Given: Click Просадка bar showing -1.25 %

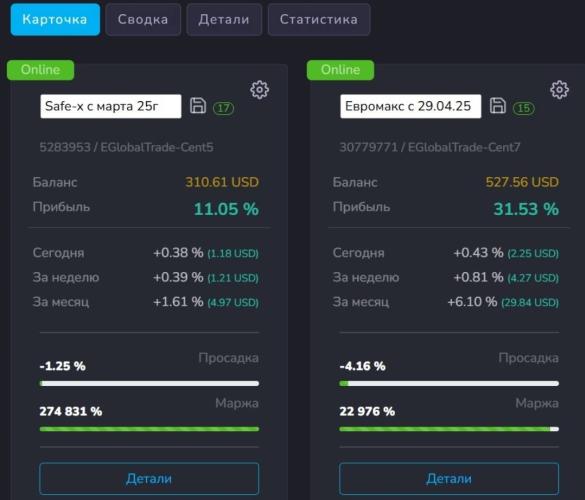Looking at the screenshot, I should click(x=149, y=383).
